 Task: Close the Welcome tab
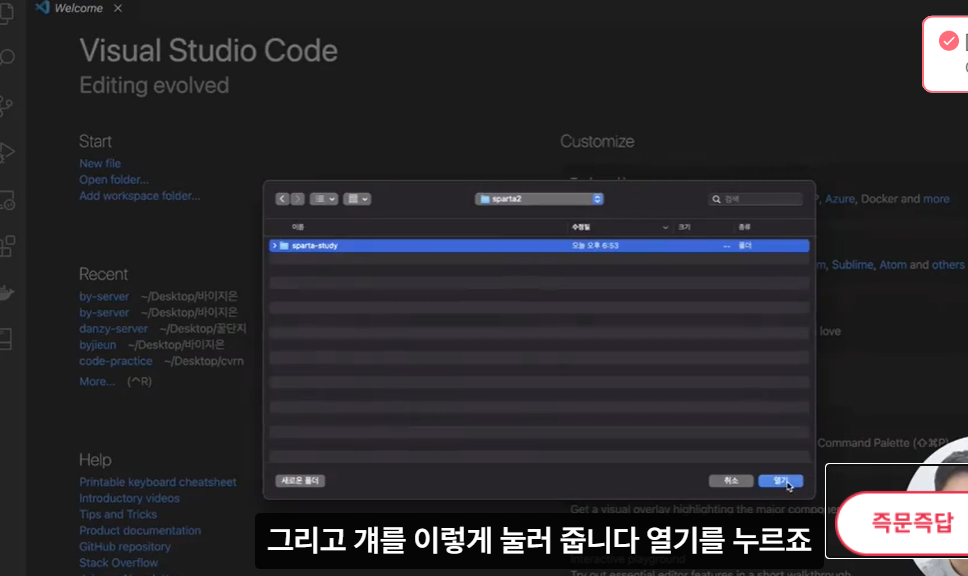(x=118, y=8)
